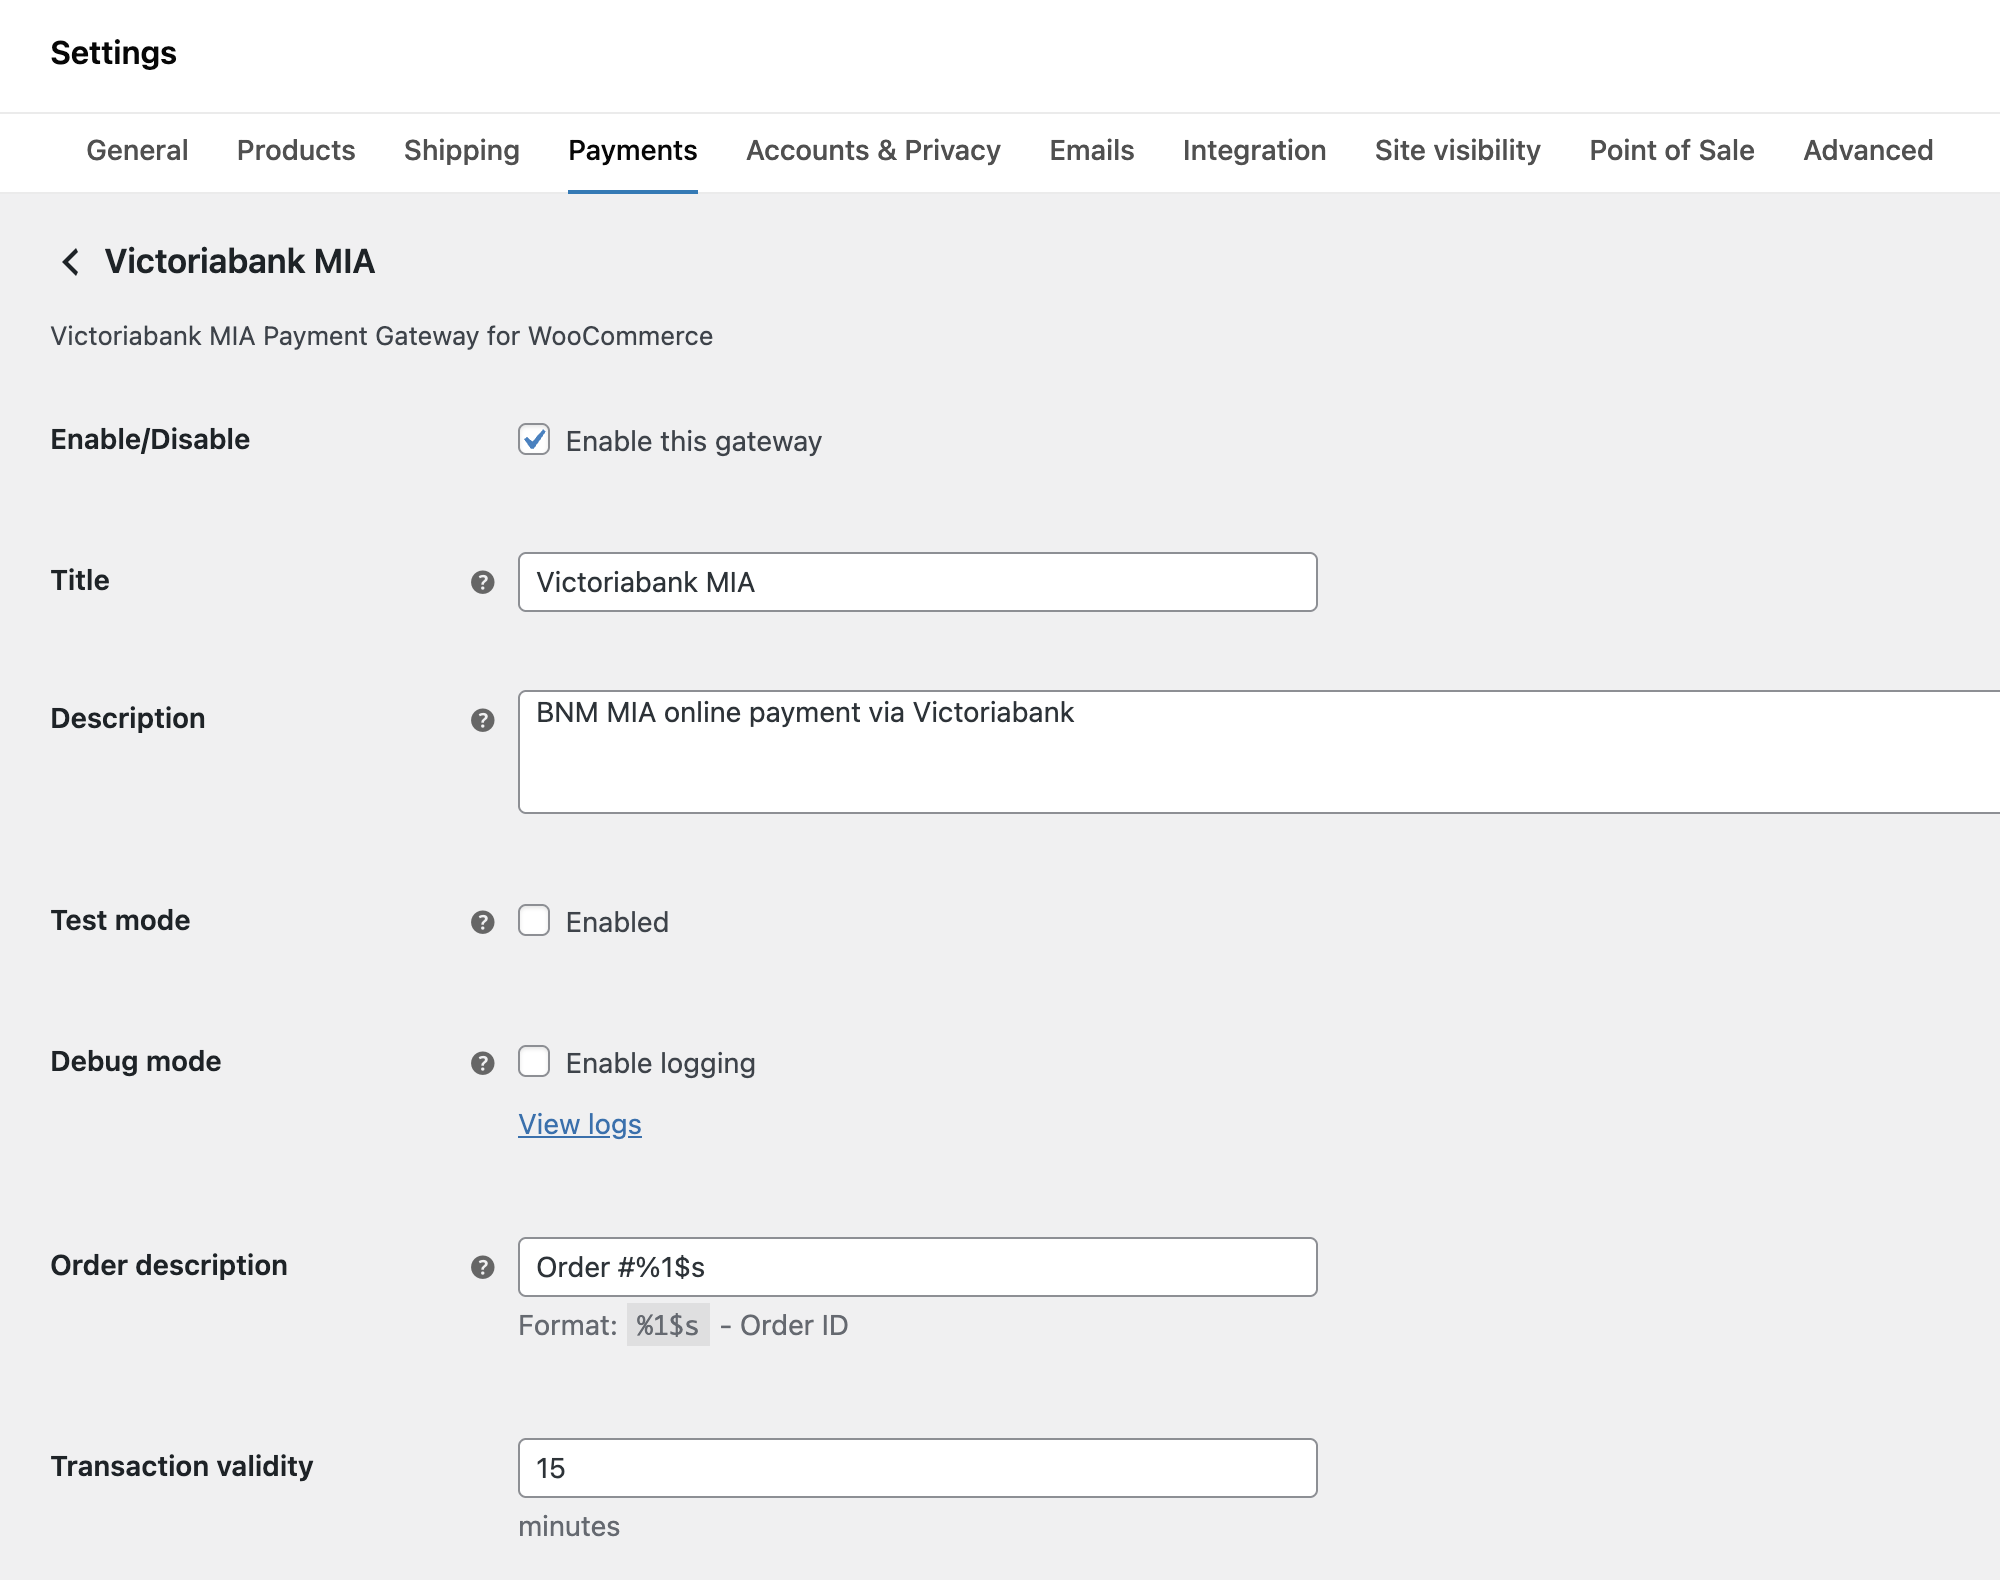Select the Shipping tab

click(x=461, y=150)
